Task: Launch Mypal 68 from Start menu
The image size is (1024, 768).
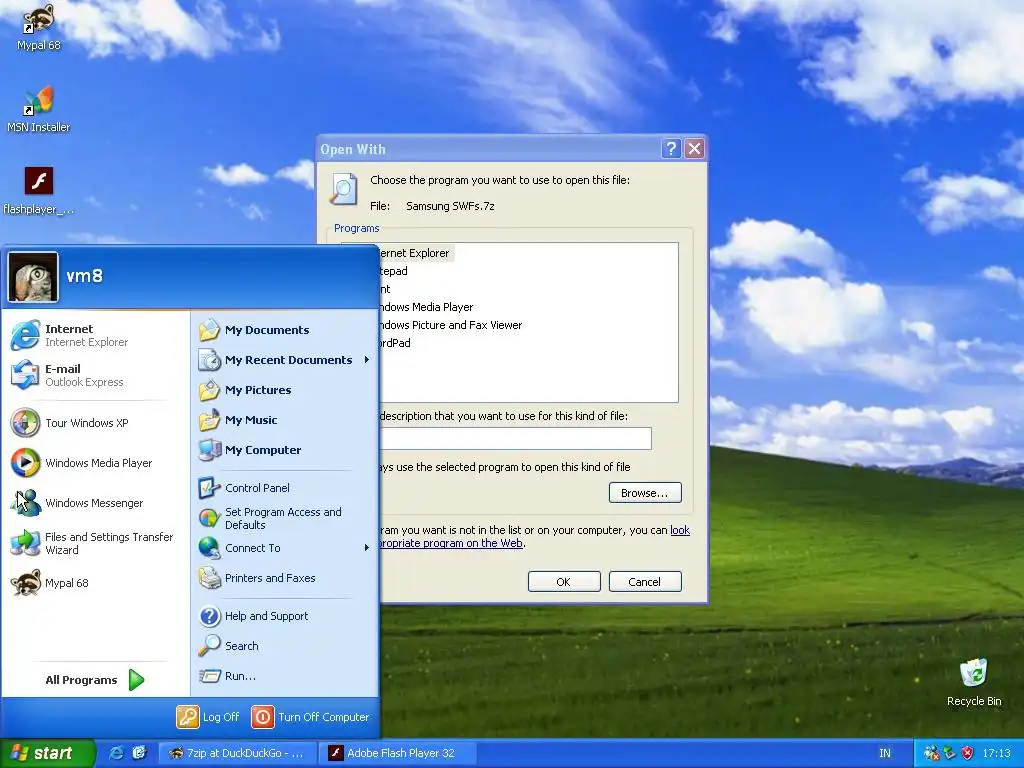Action: click(x=95, y=583)
